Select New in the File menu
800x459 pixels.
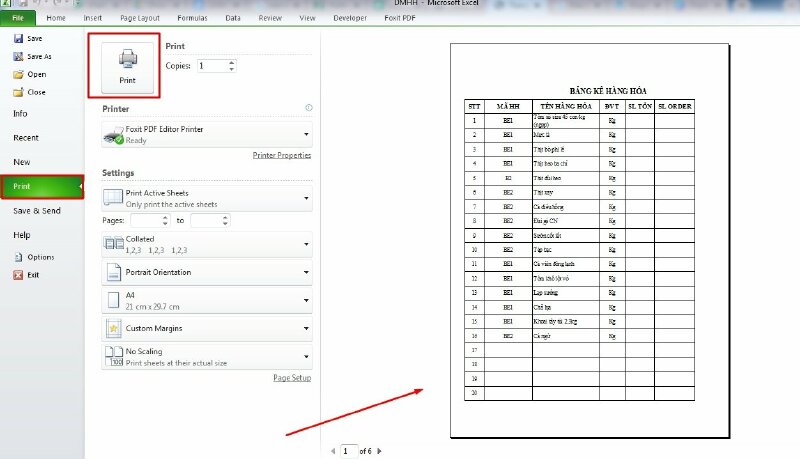click(22, 162)
